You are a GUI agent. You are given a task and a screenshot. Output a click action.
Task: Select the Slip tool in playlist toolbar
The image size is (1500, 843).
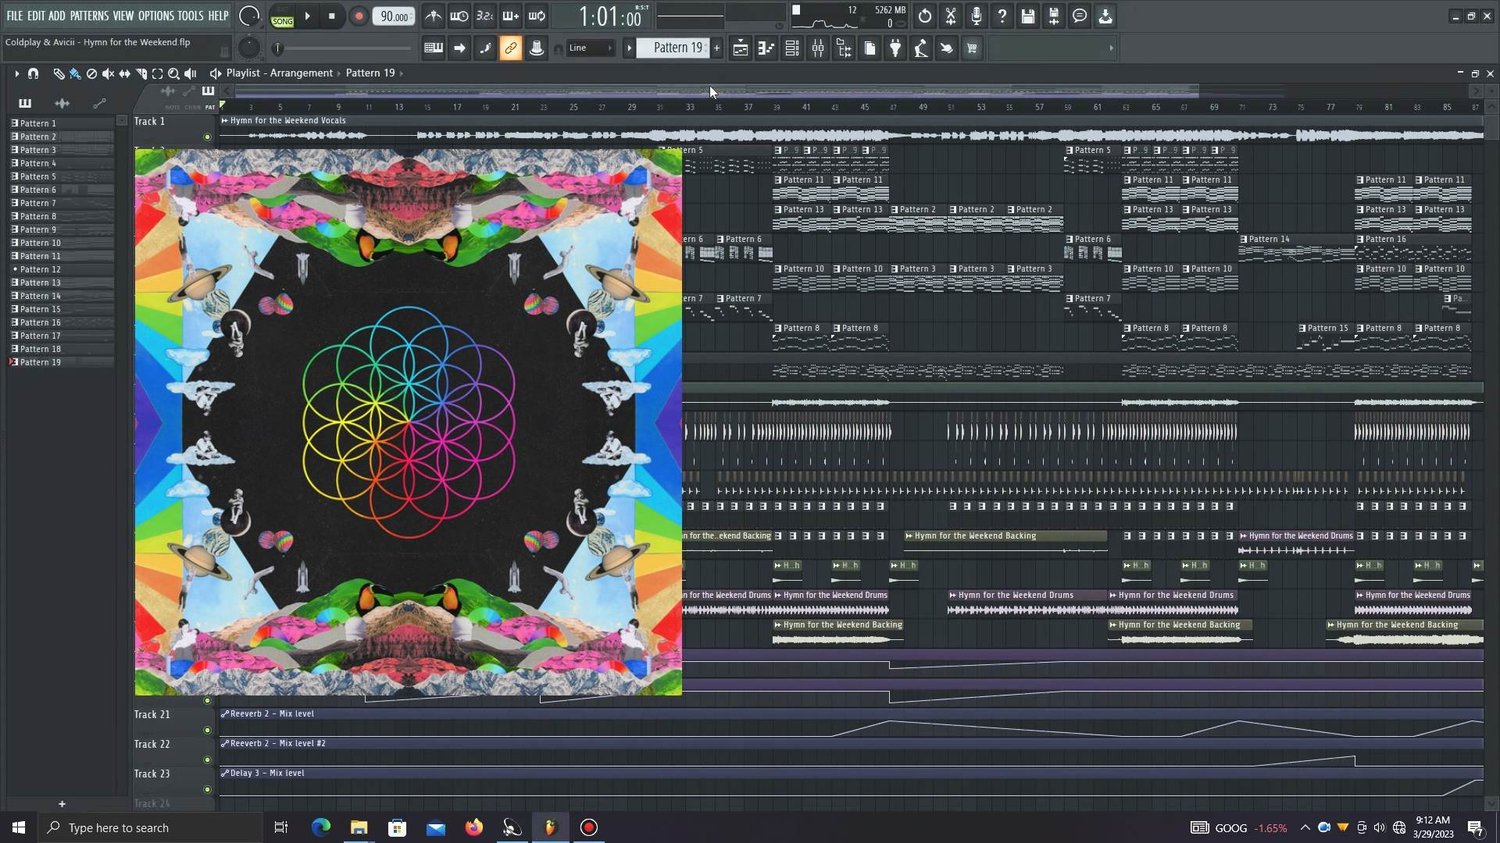point(125,73)
